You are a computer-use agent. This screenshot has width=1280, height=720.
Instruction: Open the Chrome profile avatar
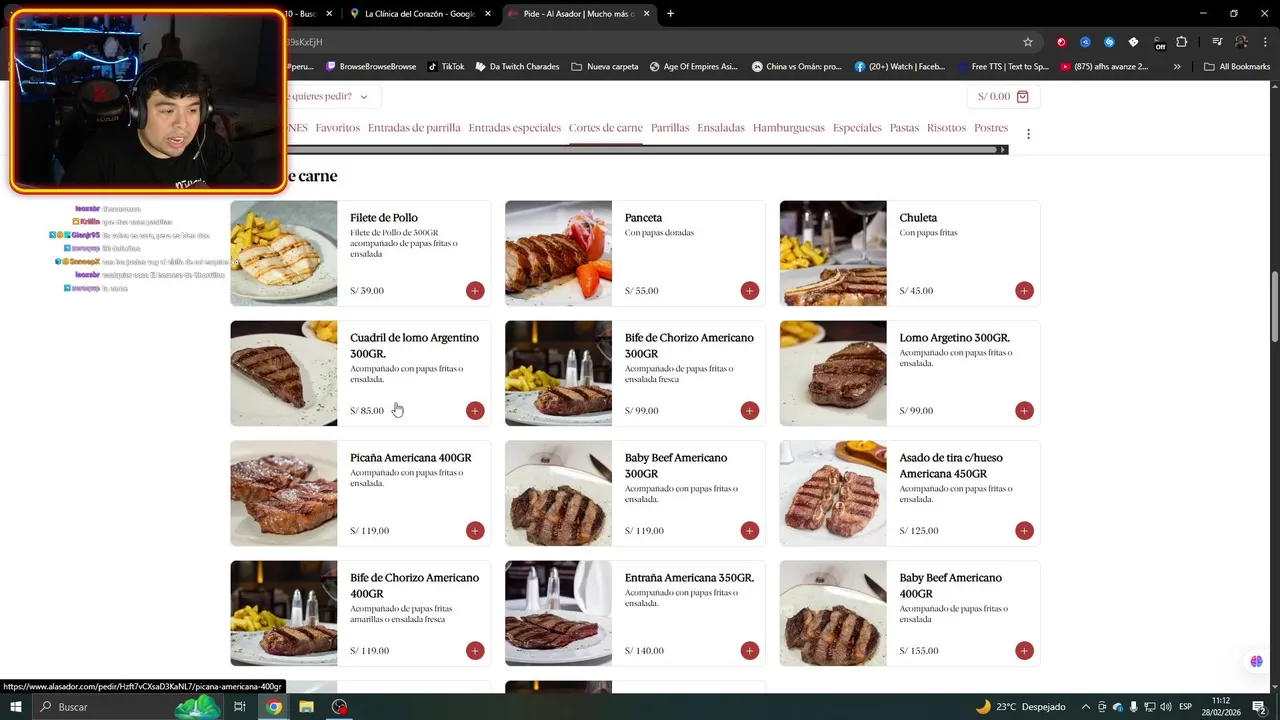[1241, 42]
